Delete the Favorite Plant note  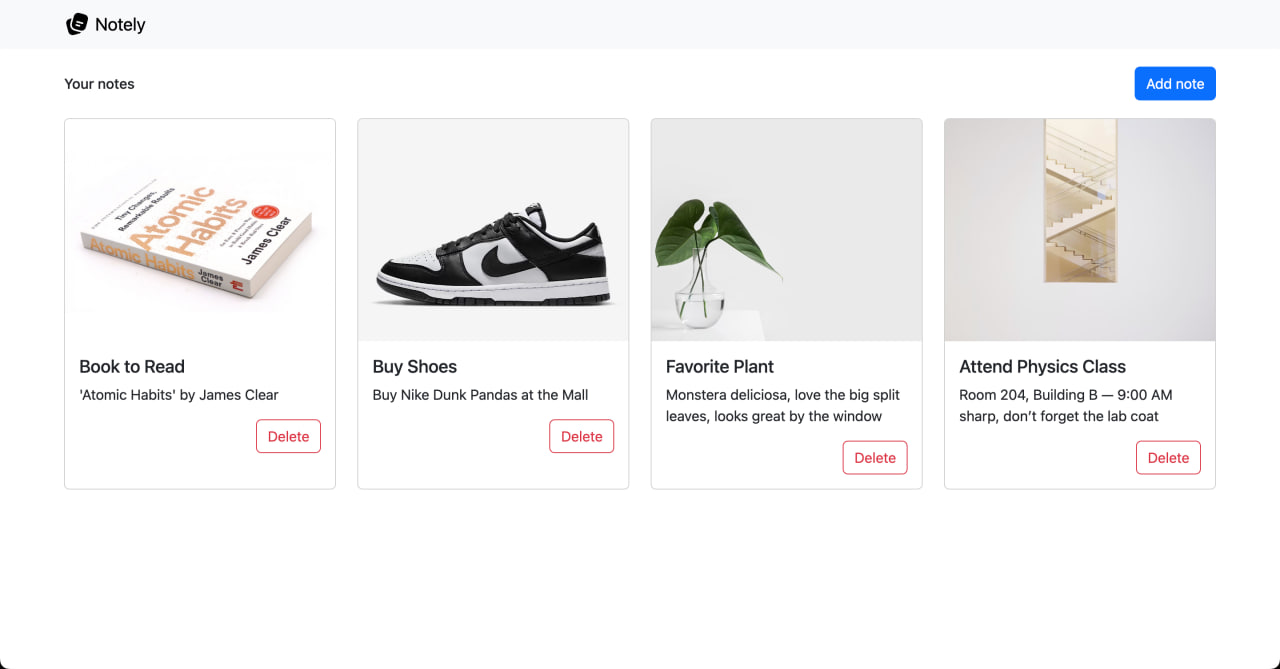pos(875,458)
